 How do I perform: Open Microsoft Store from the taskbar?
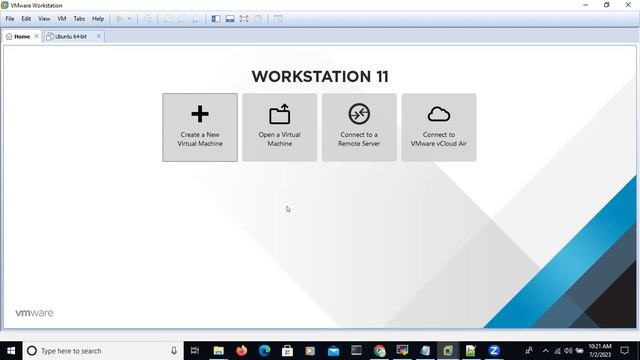(287, 351)
